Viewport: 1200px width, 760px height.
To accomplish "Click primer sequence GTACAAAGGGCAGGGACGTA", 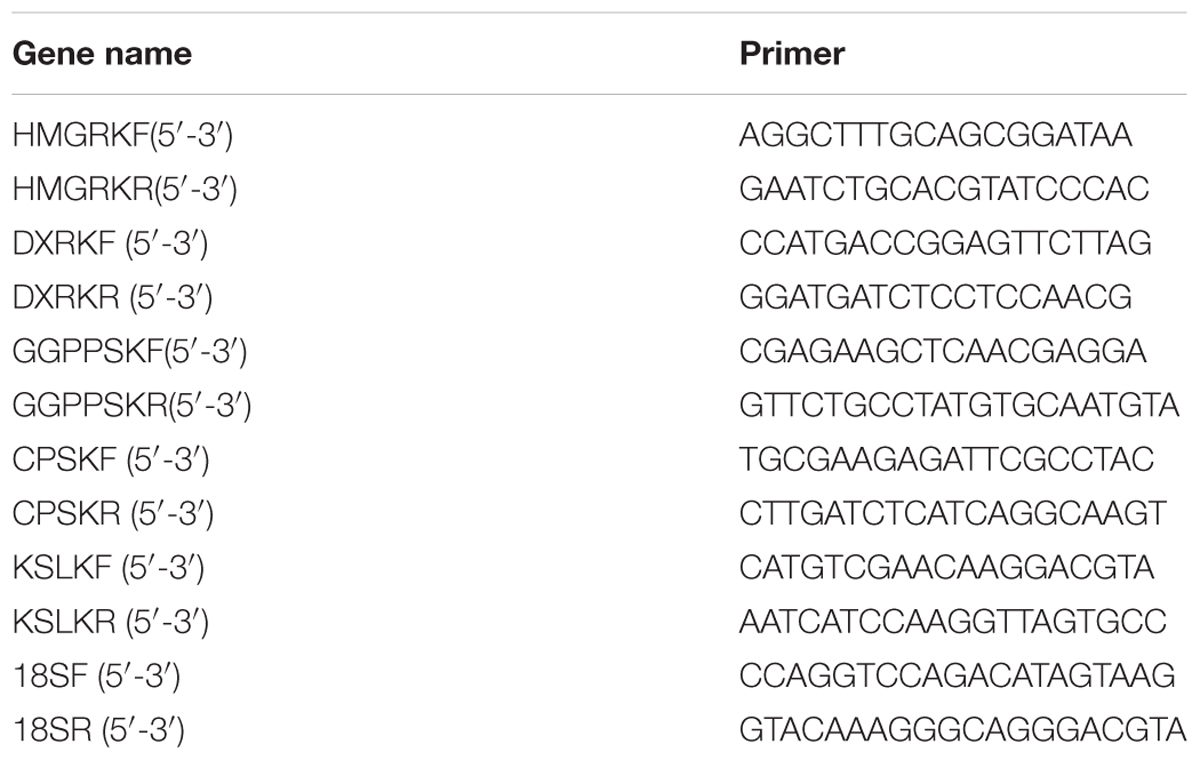I will click(963, 729).
